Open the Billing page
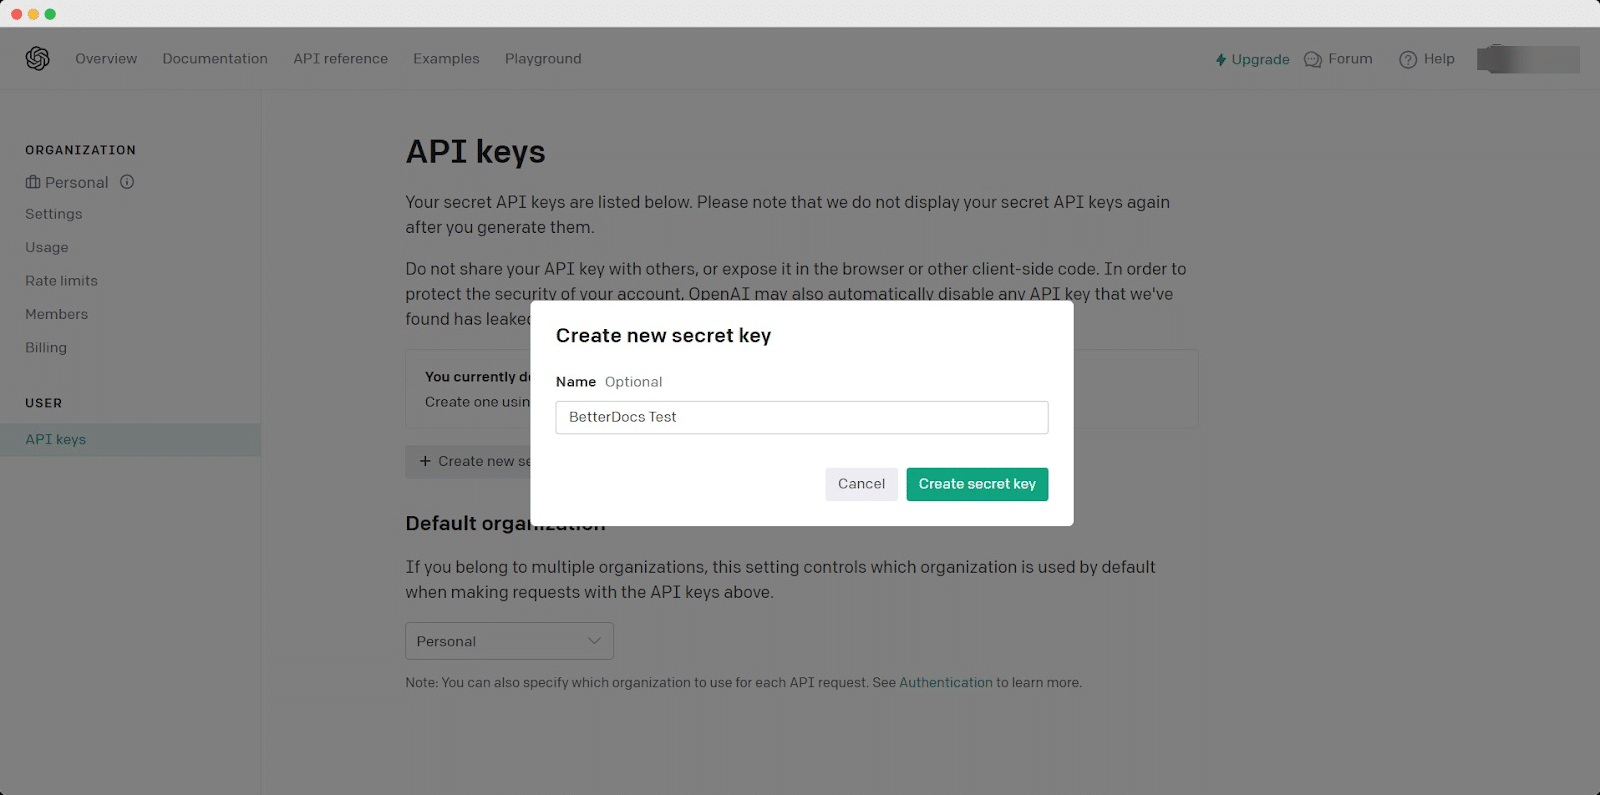1600x795 pixels. tap(46, 347)
